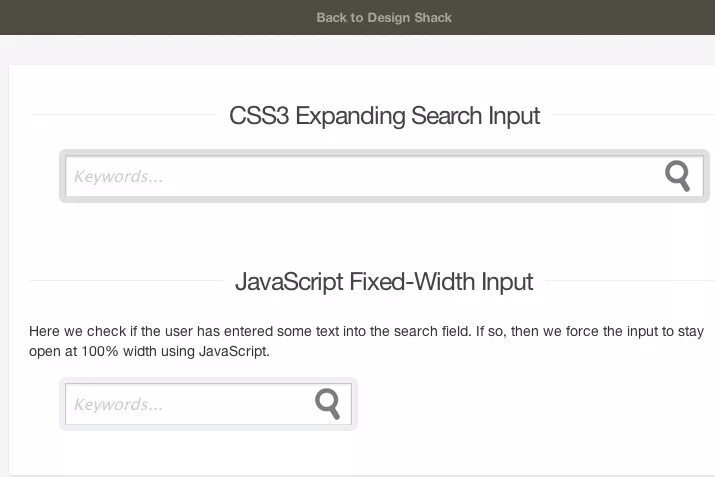Click the JavaScript Fixed-Width Input heading

(384, 282)
